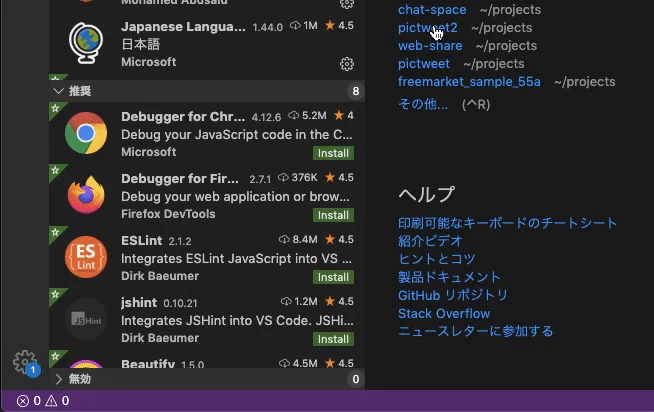Open recent project web-share
Viewport: 654px width, 412px height.
coord(430,45)
